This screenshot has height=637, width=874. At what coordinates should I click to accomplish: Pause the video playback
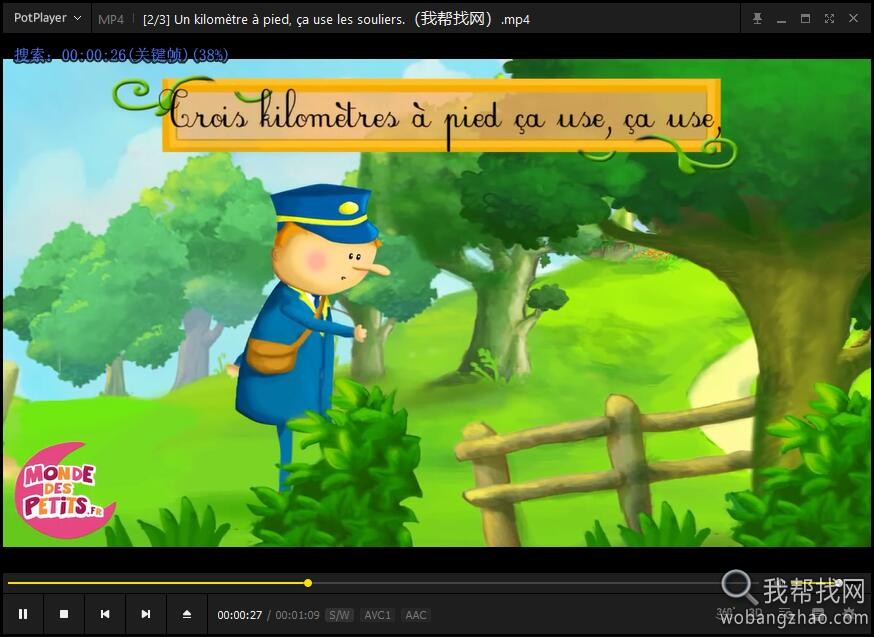pos(23,614)
